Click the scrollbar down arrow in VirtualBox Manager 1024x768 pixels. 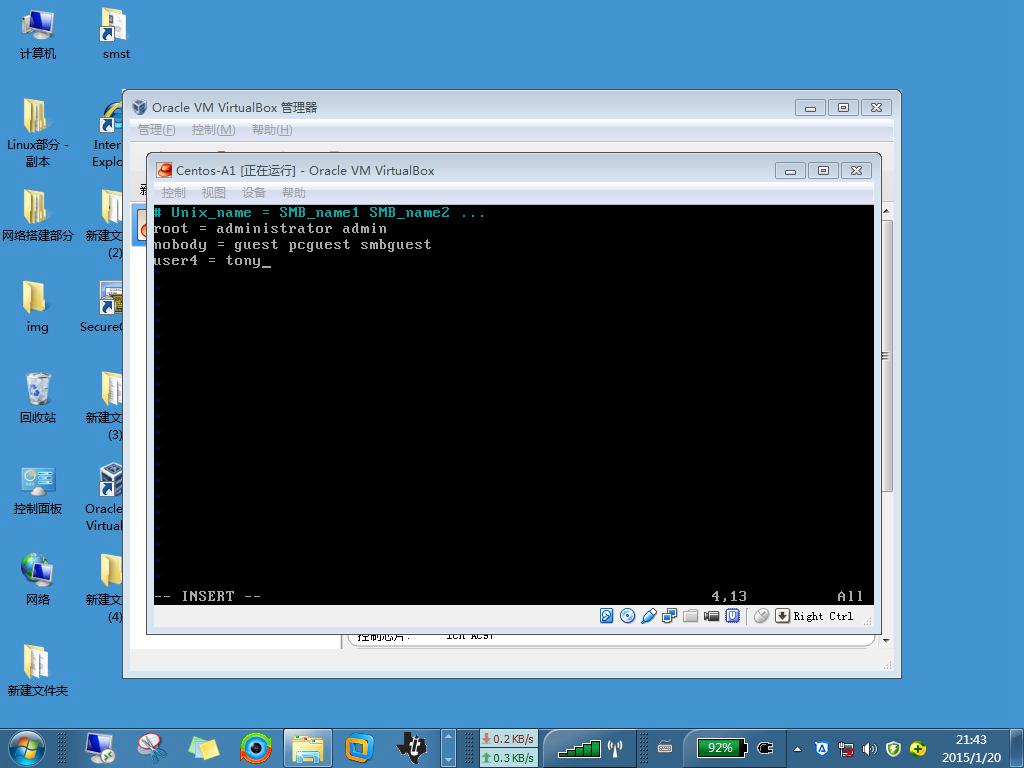(886, 641)
